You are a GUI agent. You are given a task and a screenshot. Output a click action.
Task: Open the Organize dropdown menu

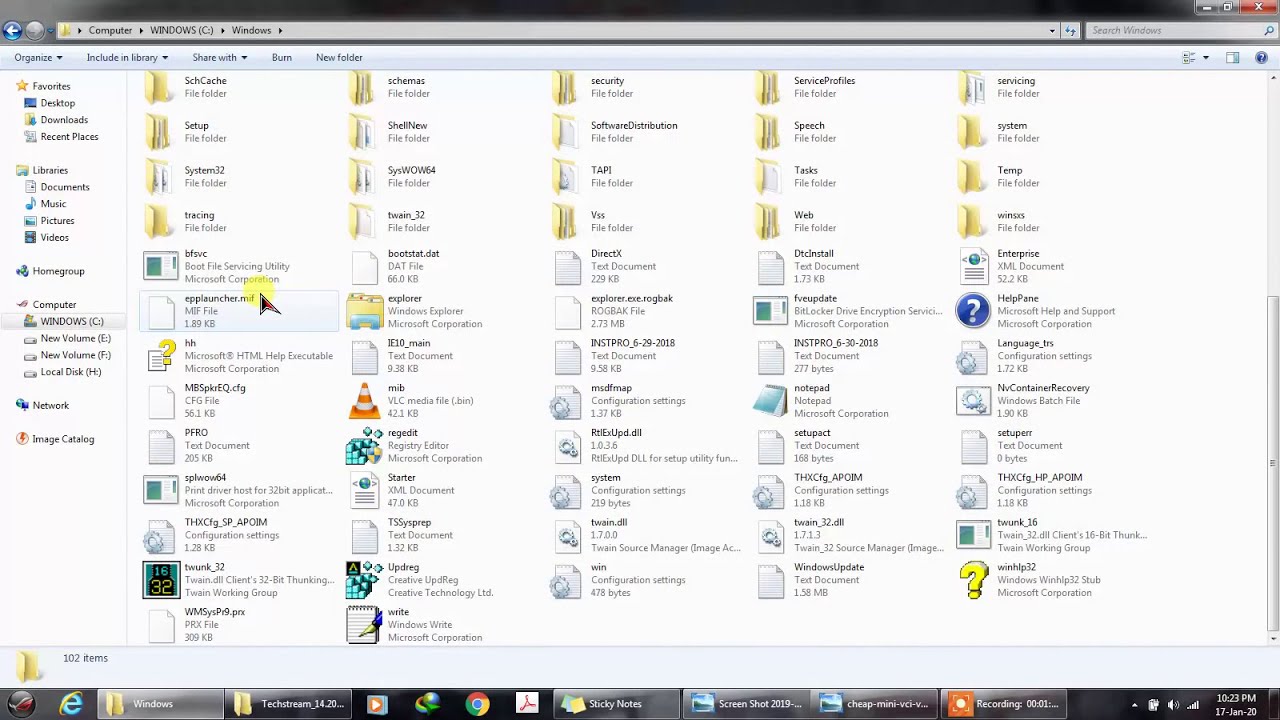38,58
